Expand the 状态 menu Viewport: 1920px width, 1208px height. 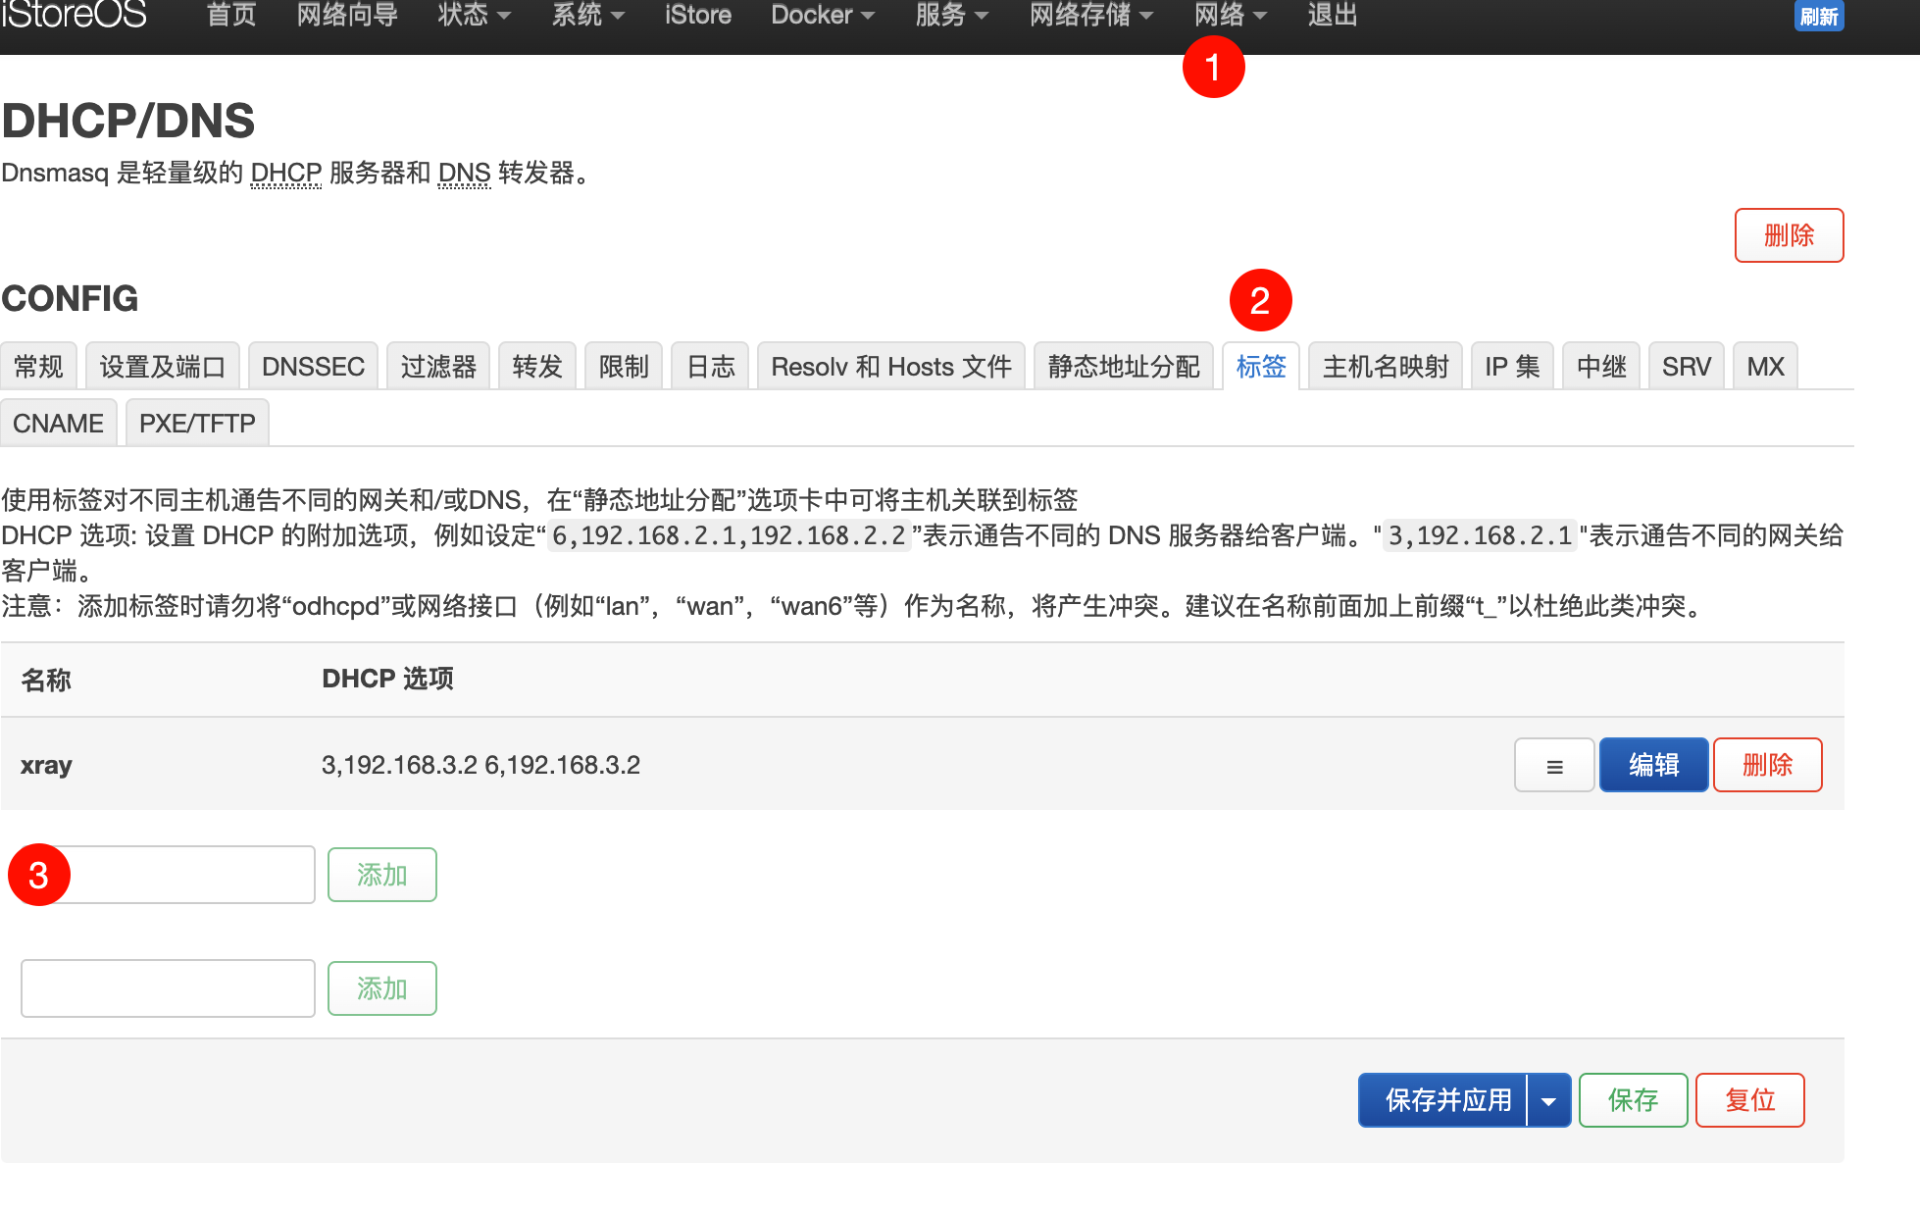point(474,15)
